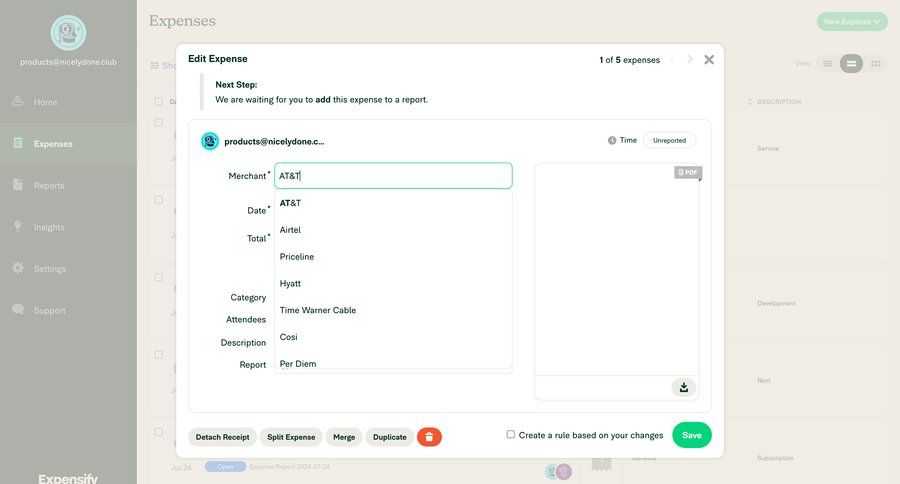Delete this expense with trash button

[x=429, y=437]
